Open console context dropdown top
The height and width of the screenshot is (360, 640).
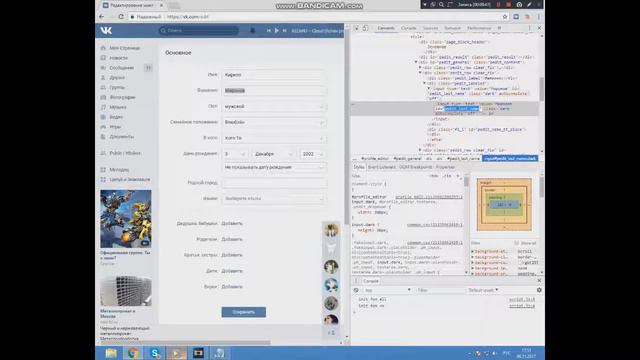pyautogui.click(x=387, y=290)
